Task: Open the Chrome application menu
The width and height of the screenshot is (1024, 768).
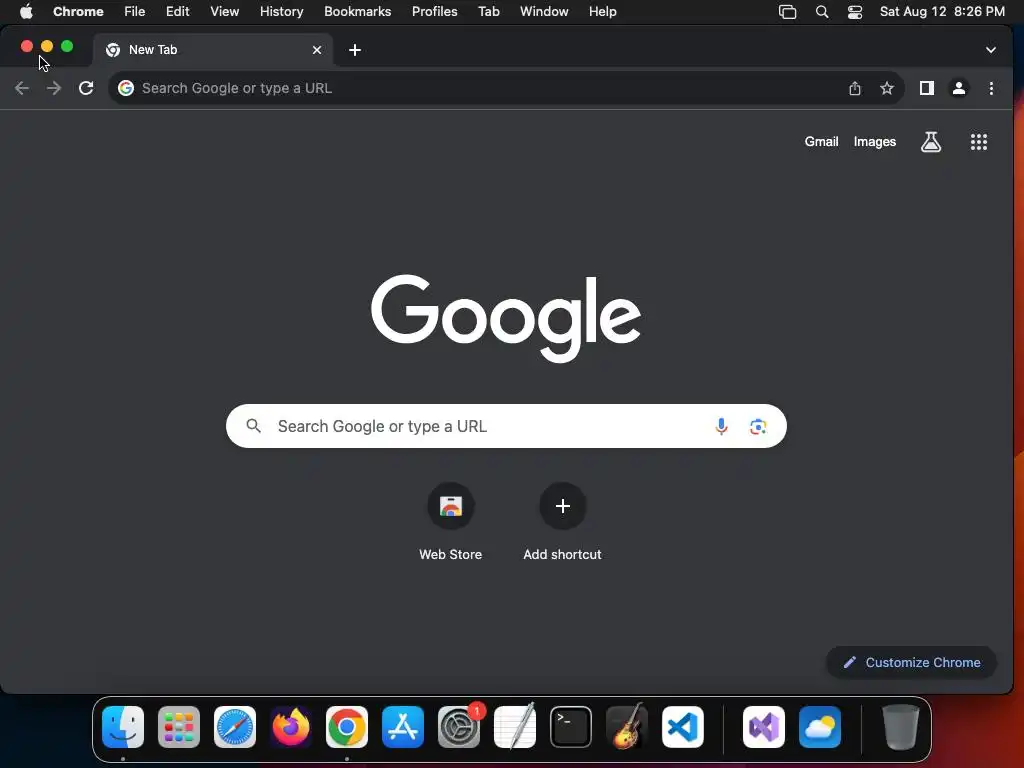Action: (78, 12)
